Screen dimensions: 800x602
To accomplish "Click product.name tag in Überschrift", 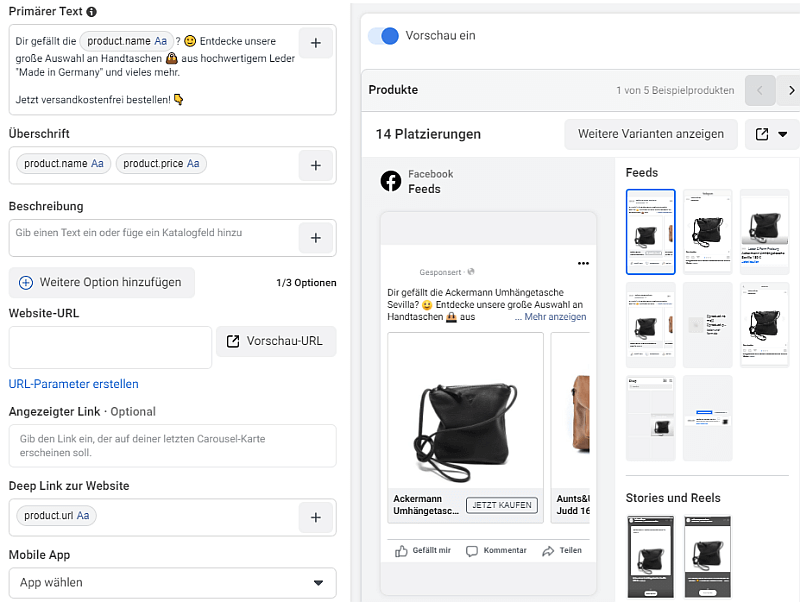I will coord(64,163).
